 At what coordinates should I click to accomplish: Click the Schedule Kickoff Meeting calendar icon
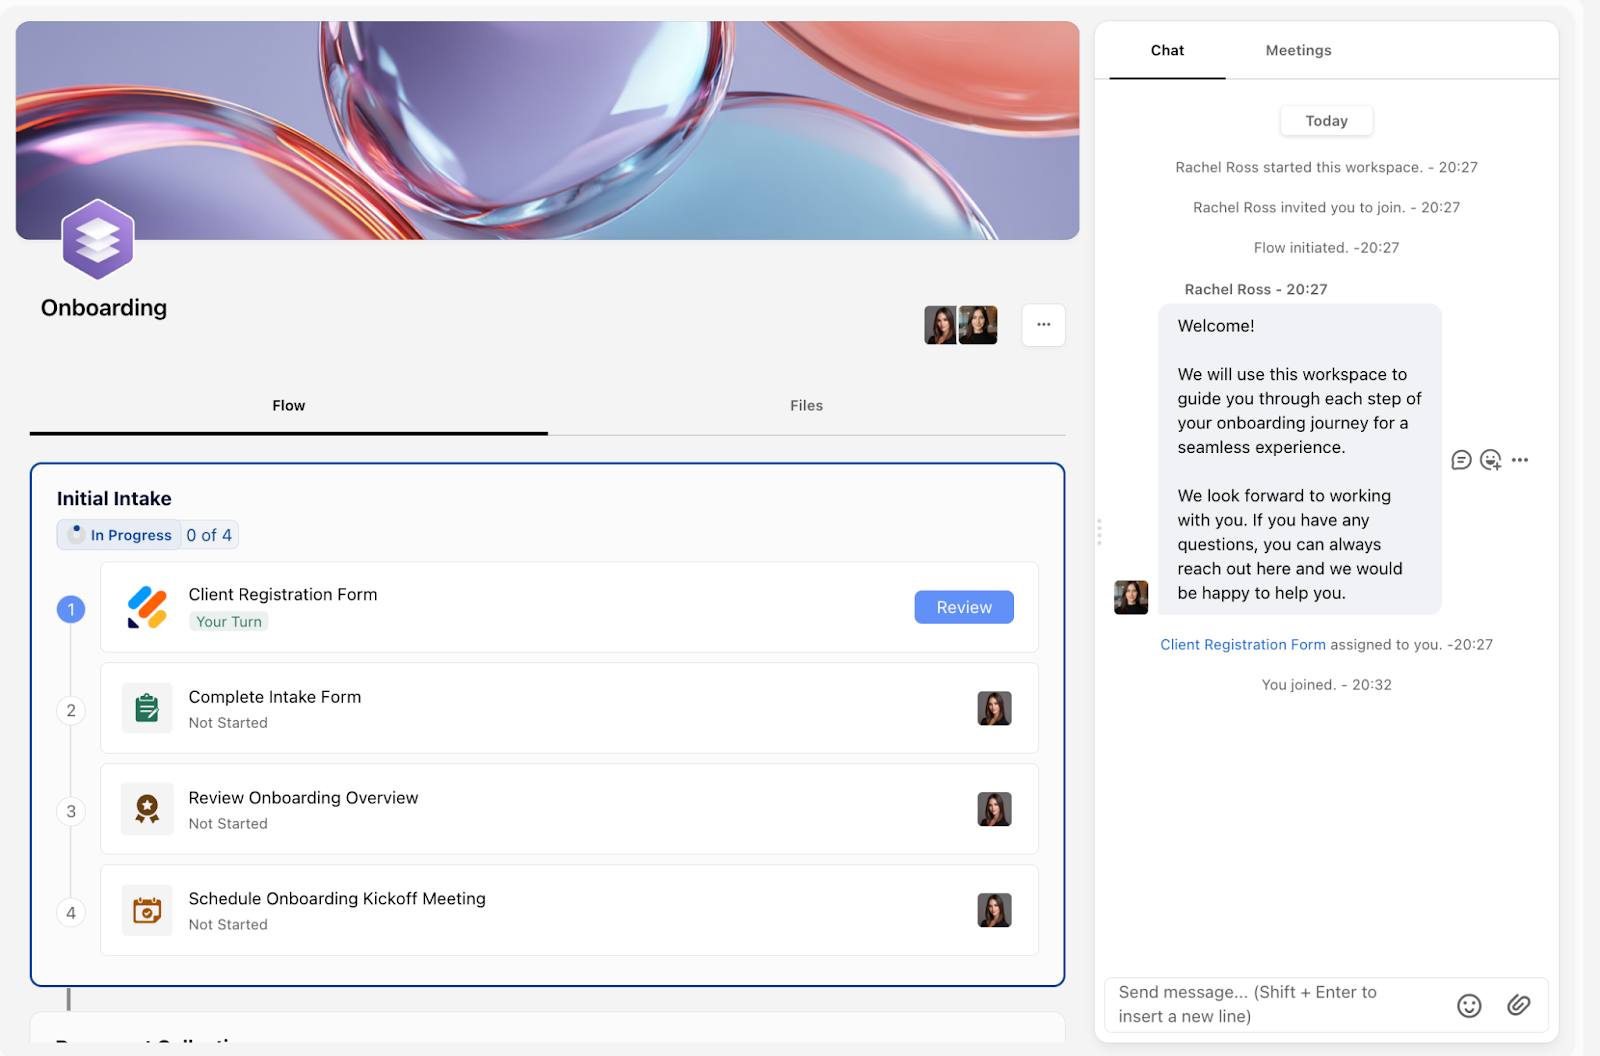147,910
